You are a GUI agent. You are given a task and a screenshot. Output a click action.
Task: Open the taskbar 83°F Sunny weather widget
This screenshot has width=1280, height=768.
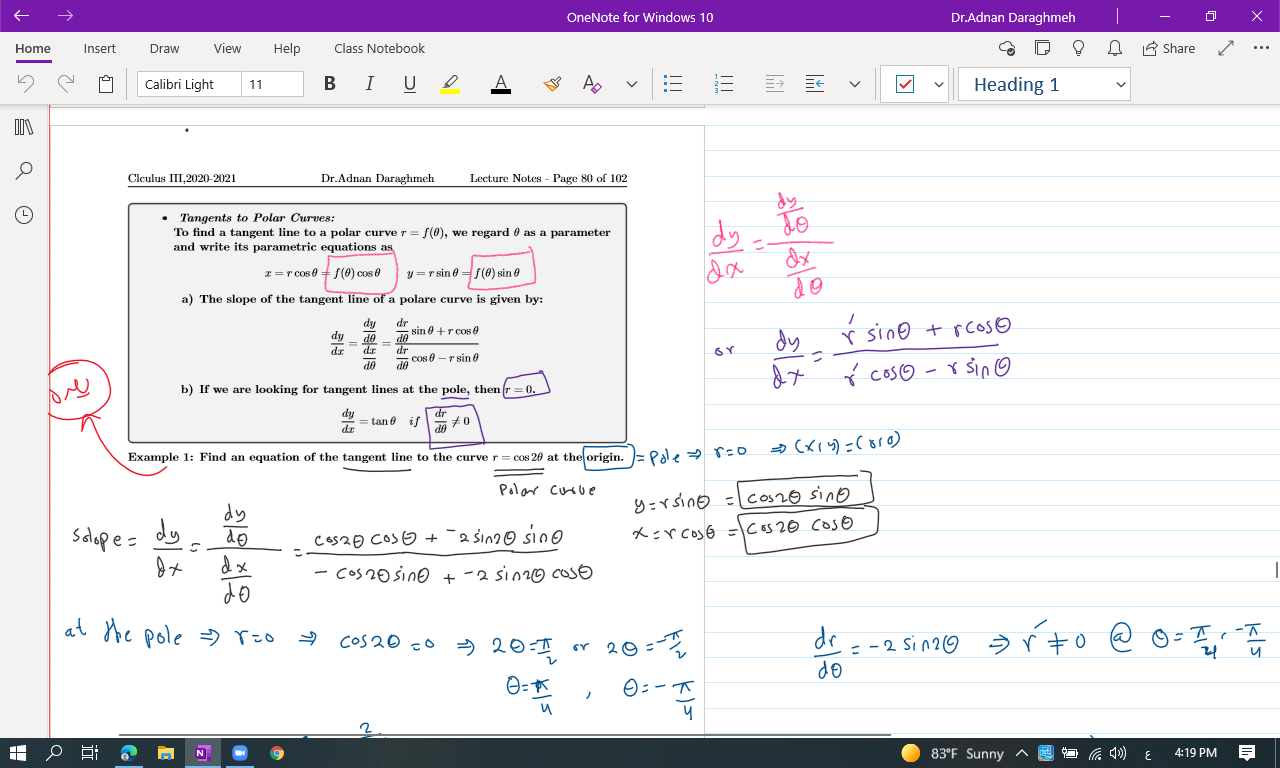(x=952, y=753)
